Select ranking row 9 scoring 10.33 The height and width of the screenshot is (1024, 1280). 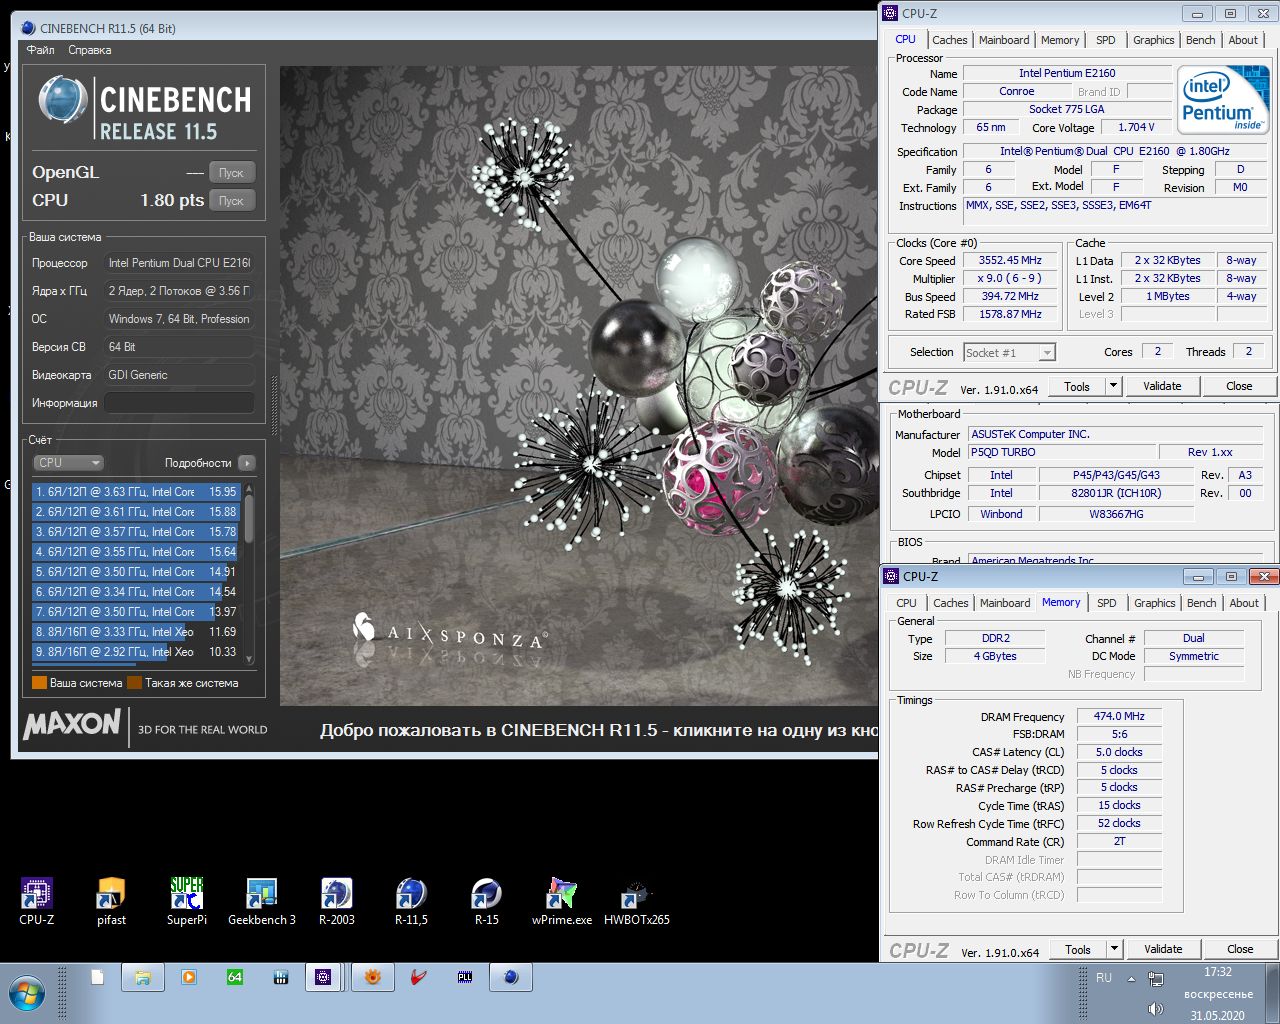[136, 652]
